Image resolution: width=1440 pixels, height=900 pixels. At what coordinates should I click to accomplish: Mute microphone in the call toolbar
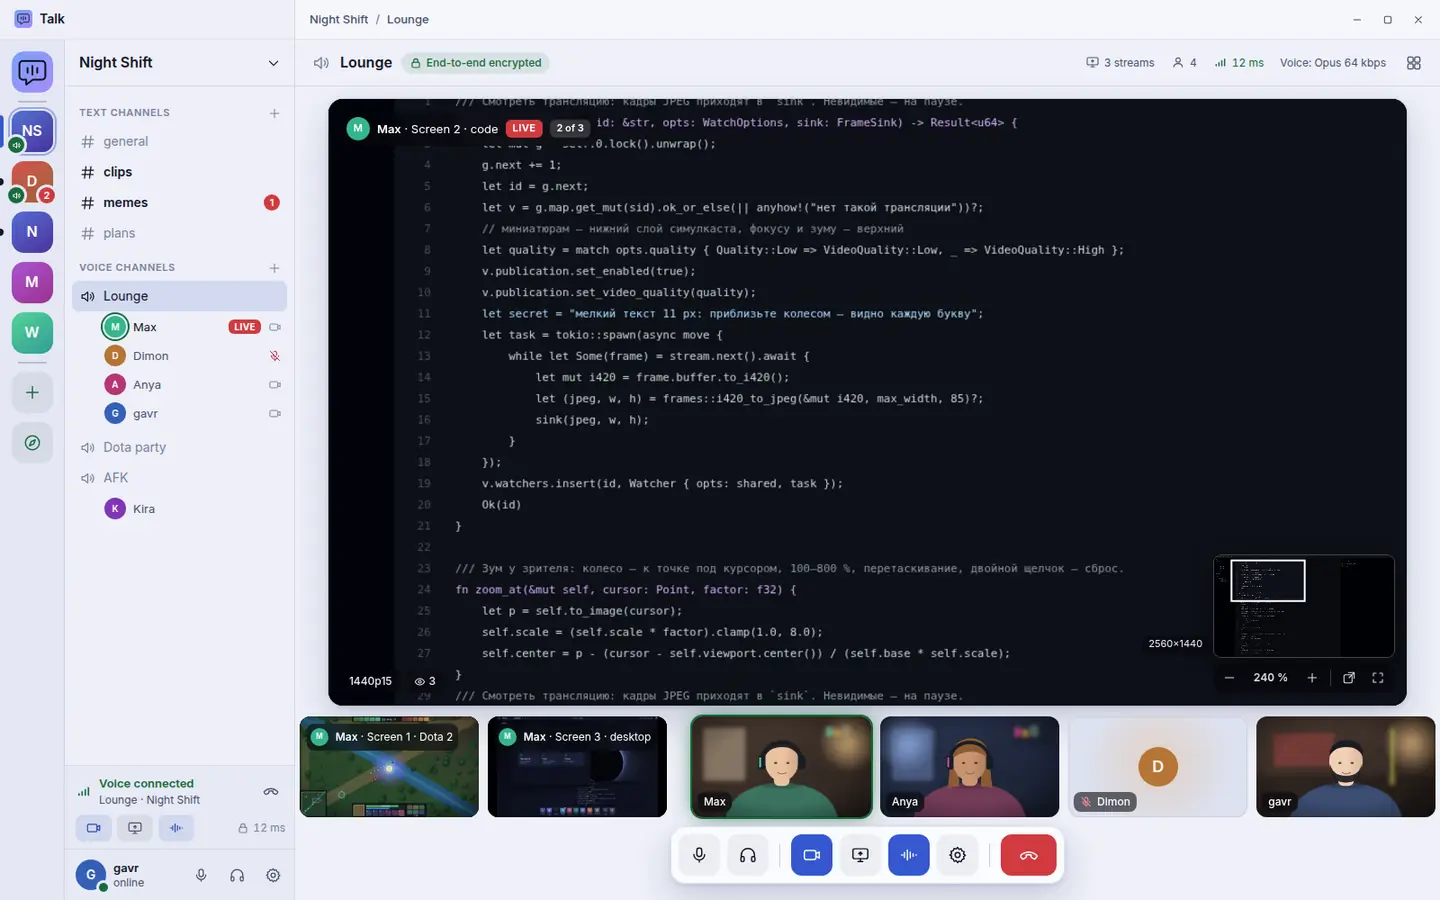coord(699,855)
